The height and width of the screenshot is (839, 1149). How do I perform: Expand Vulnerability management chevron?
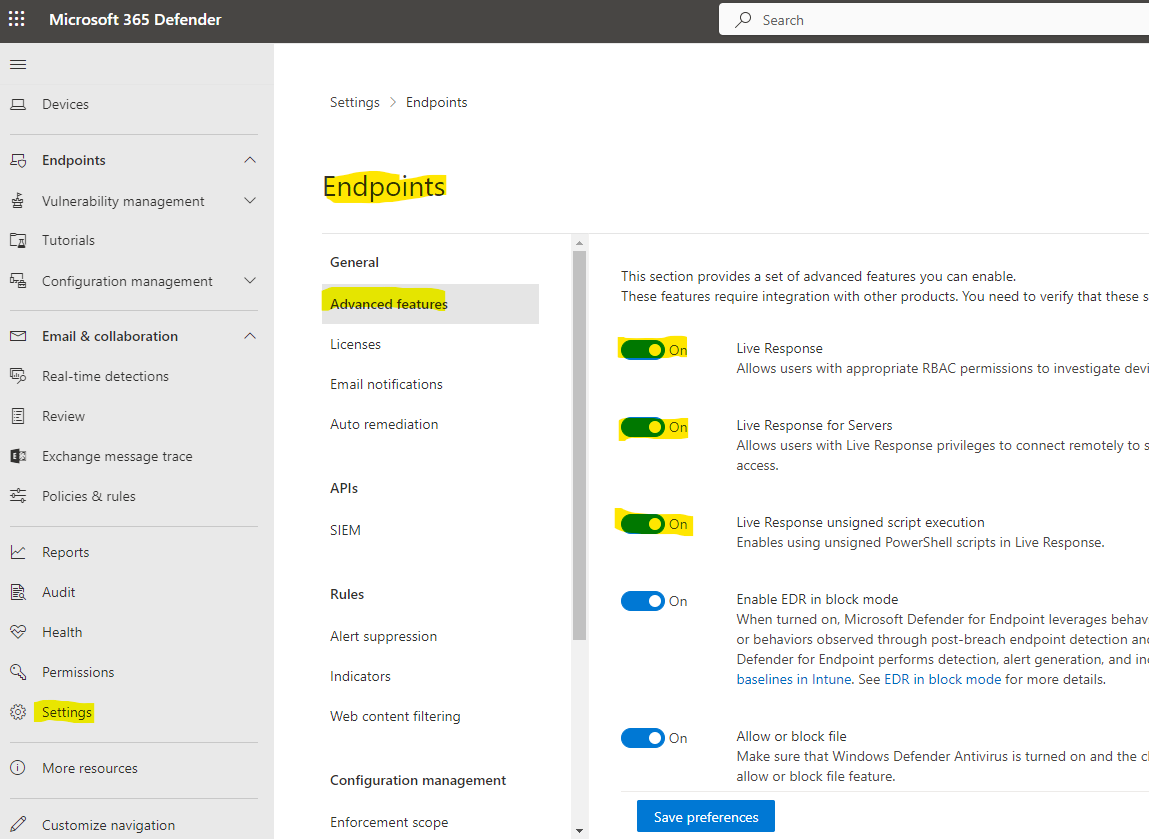[x=250, y=201]
